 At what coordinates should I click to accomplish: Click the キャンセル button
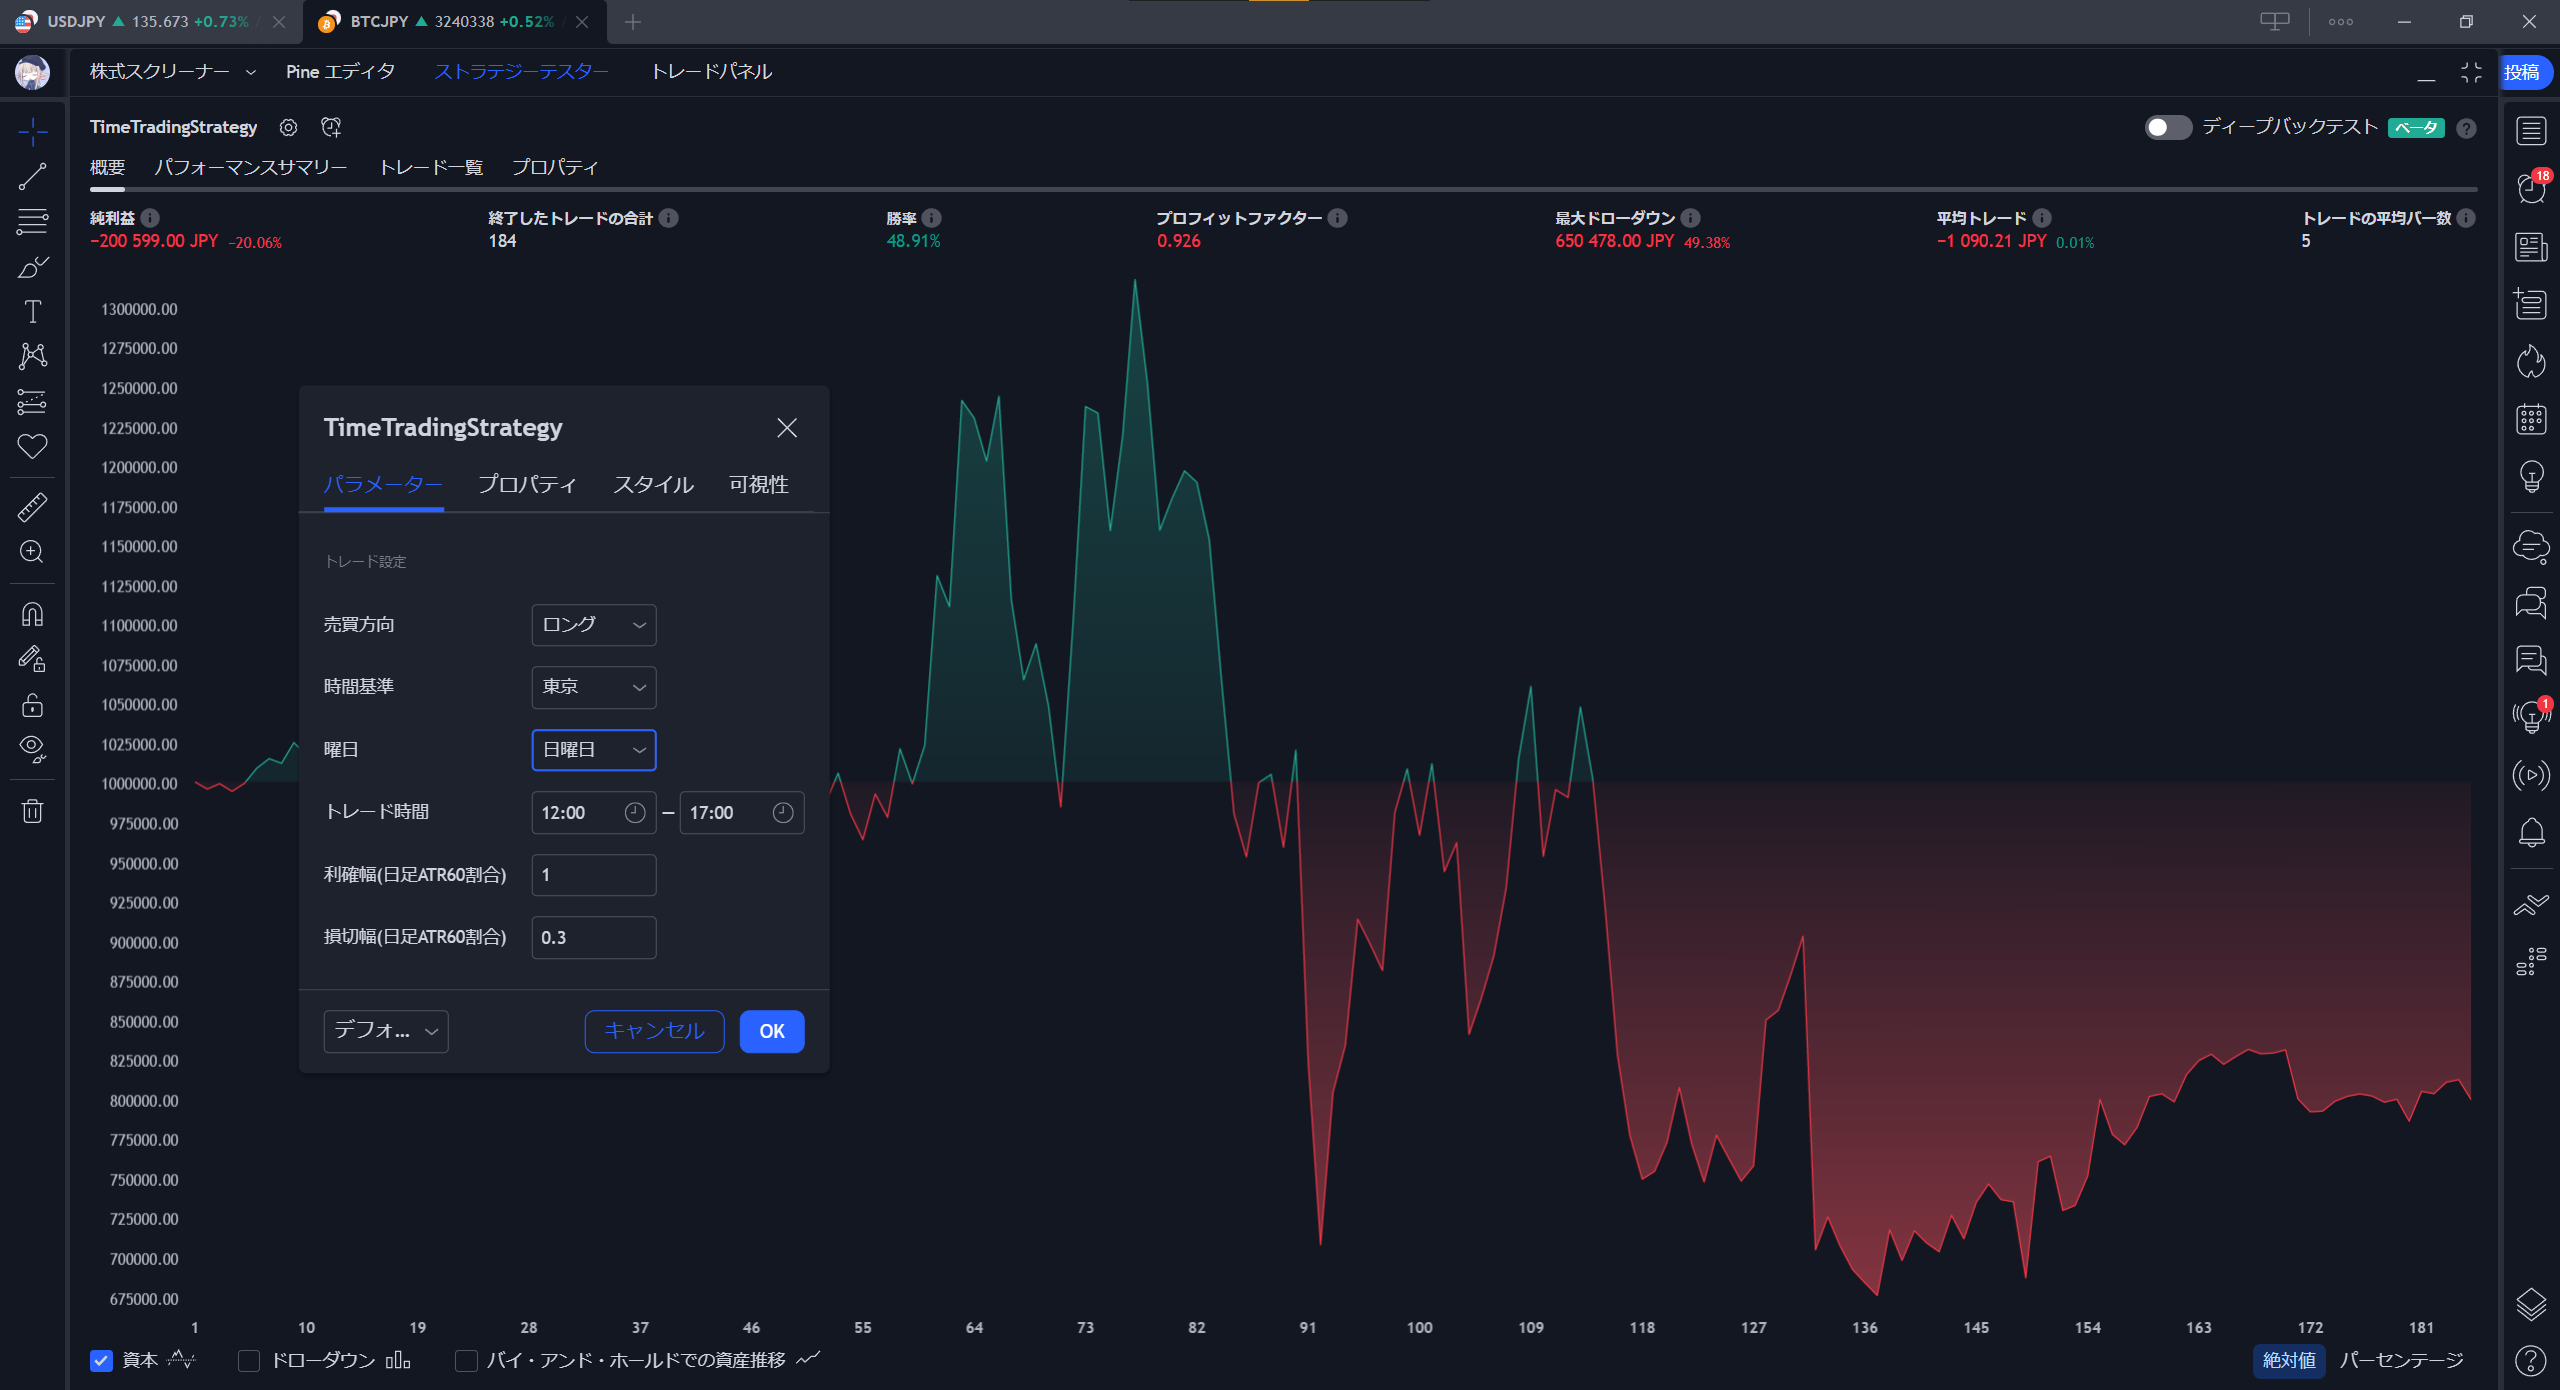pos(654,1031)
